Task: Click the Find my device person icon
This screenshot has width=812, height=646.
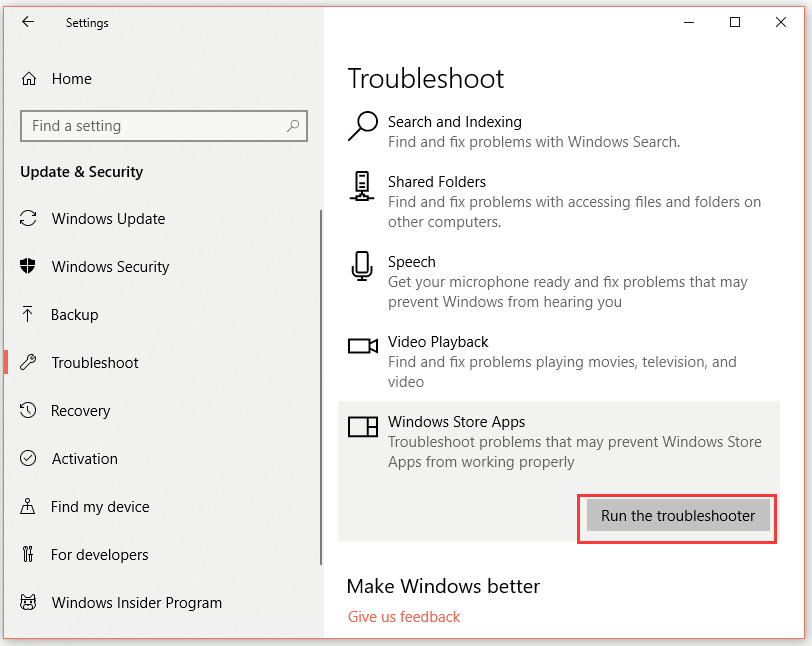Action: (28, 506)
